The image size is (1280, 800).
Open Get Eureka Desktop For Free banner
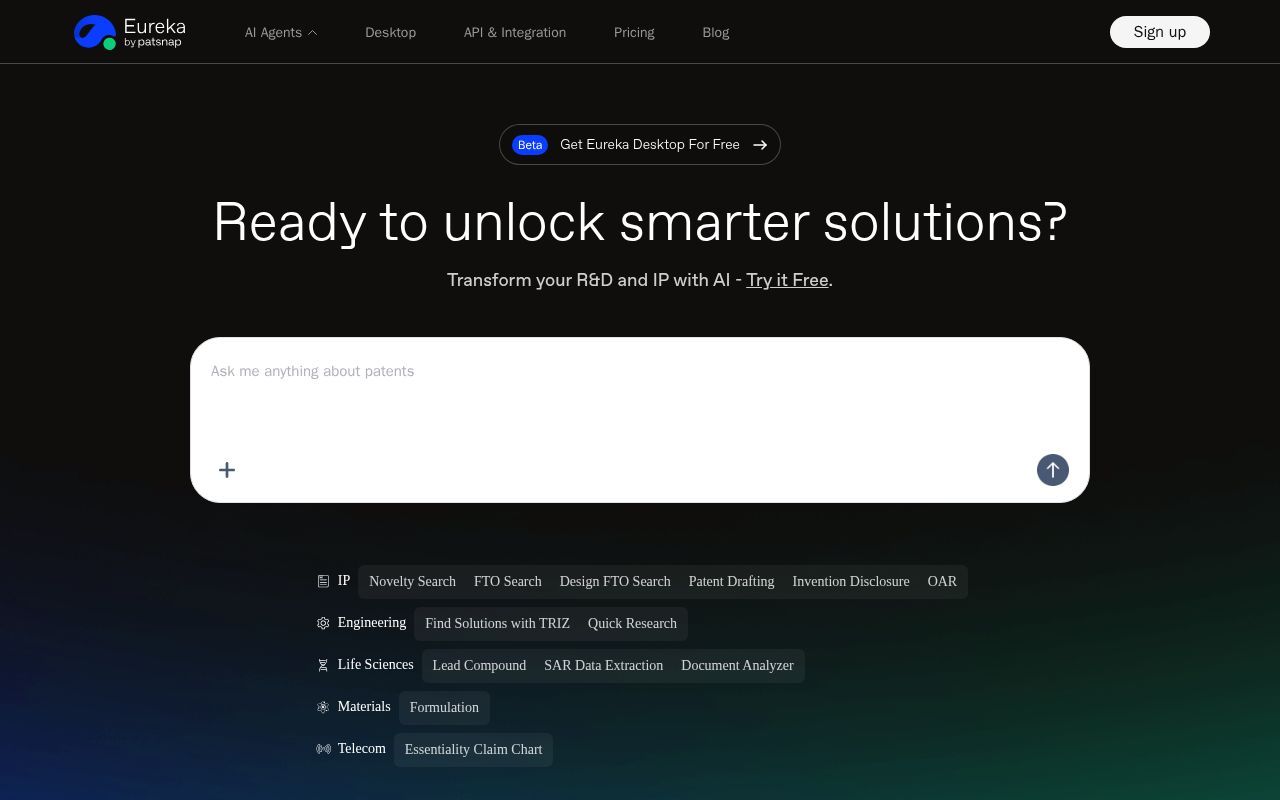point(640,145)
